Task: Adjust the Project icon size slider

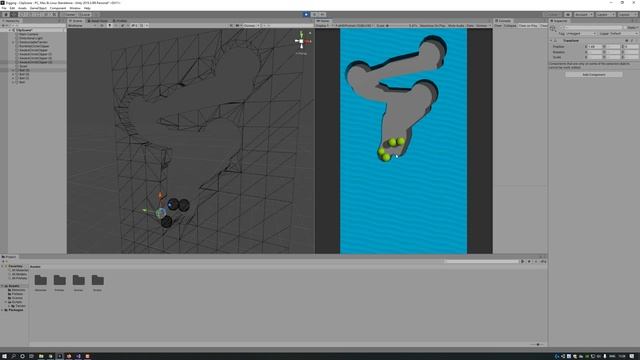Action: coord(538,344)
